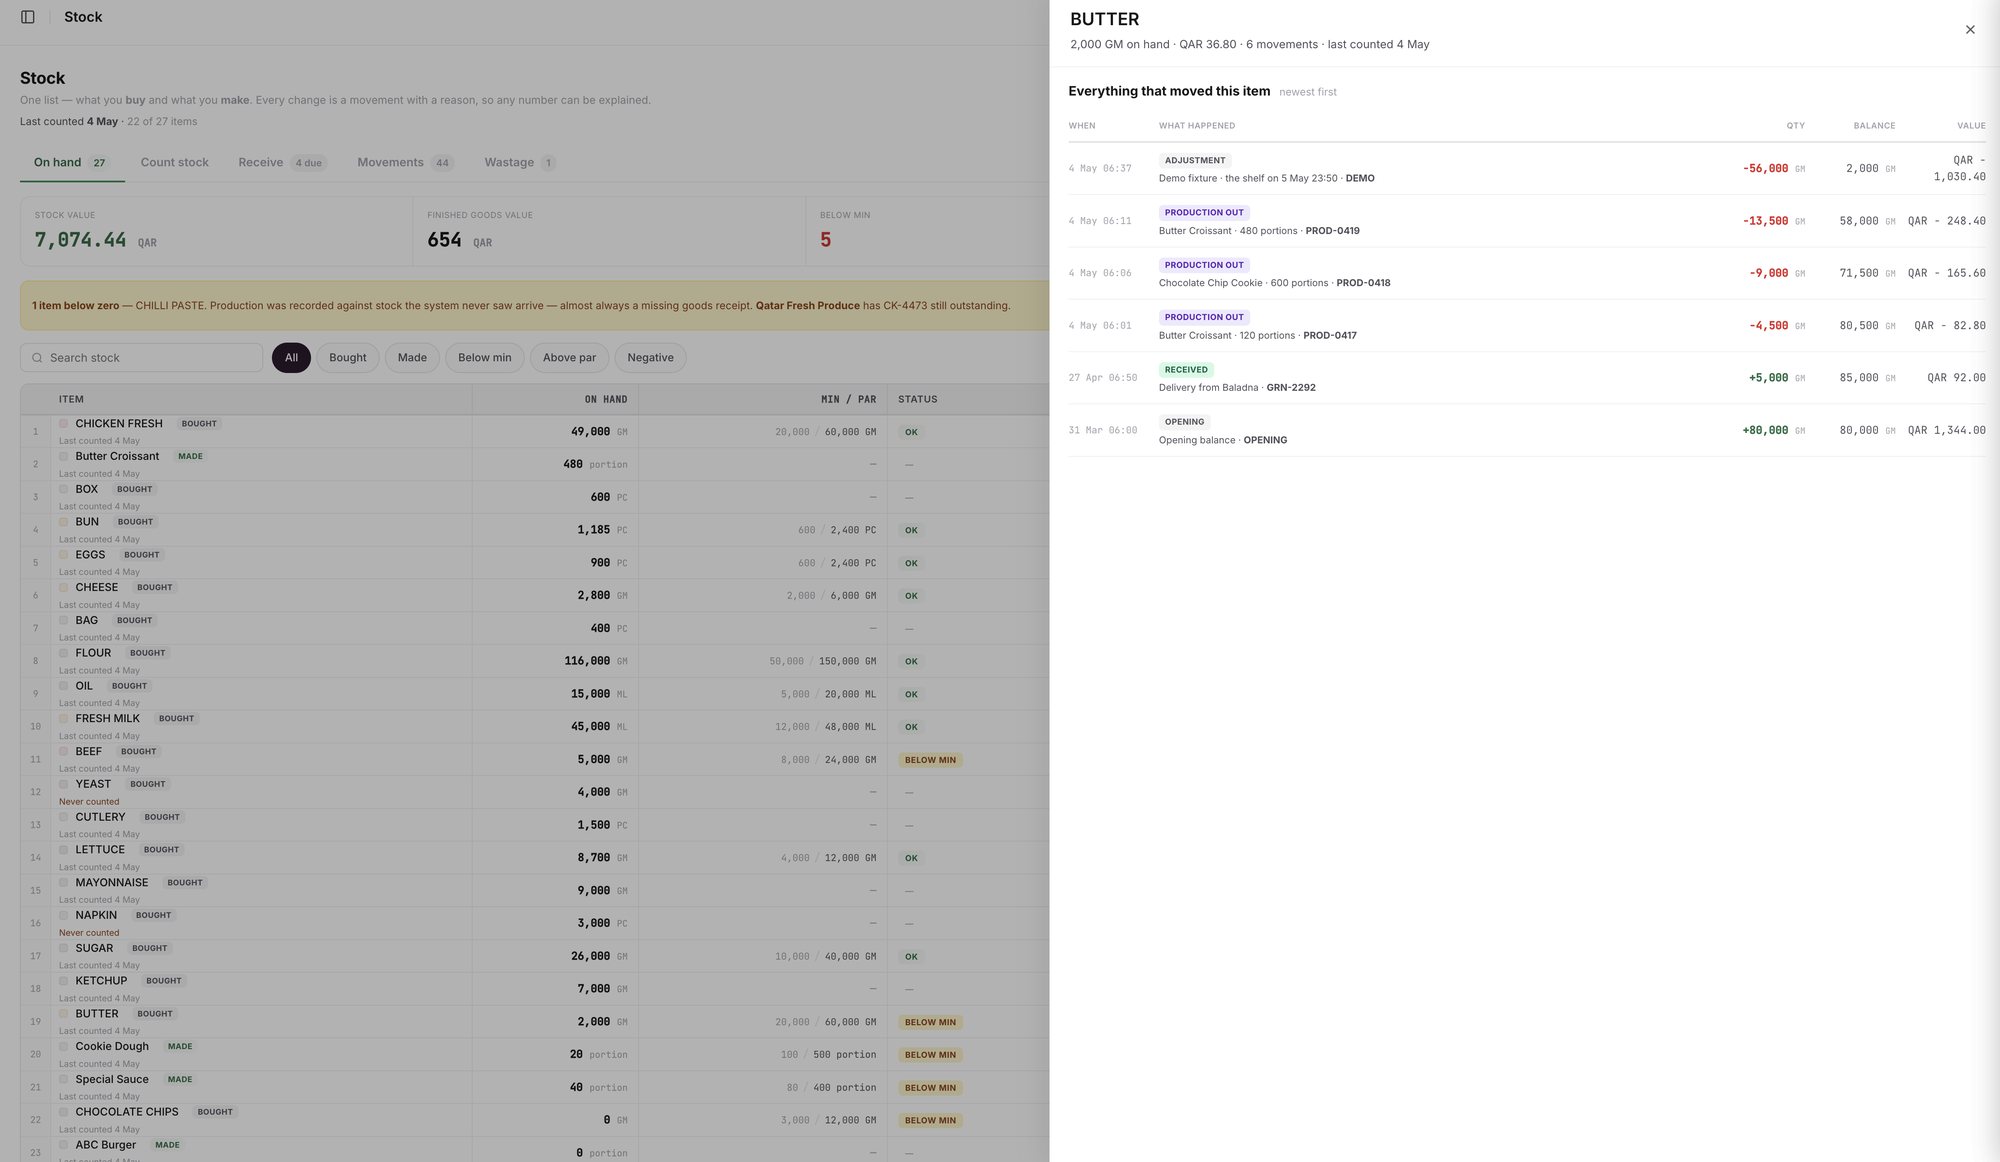Filter stock by Bought
Screen dimensions: 2000x1162
(348, 358)
